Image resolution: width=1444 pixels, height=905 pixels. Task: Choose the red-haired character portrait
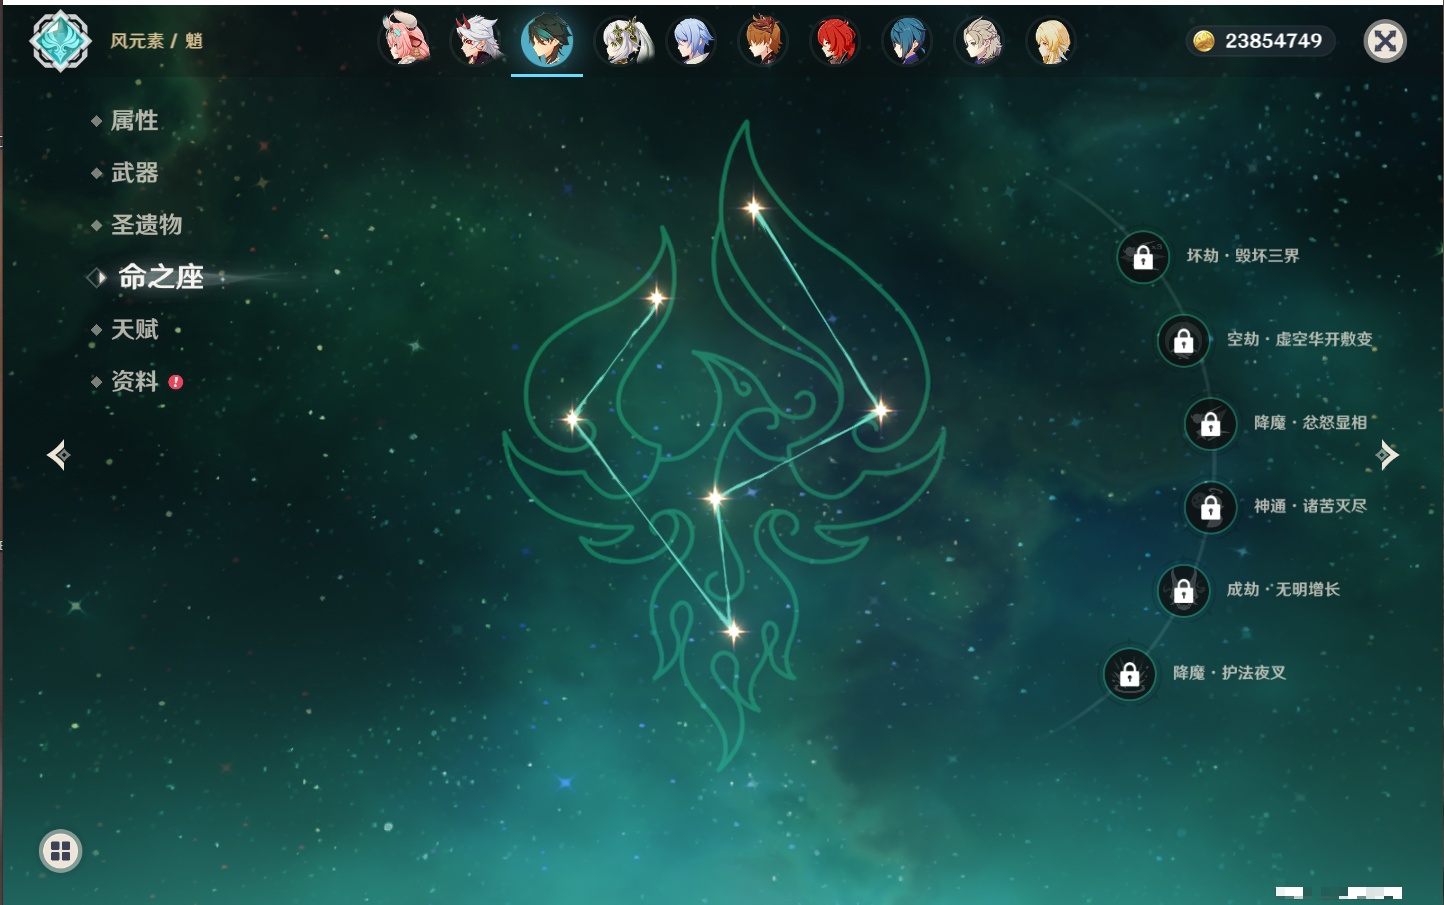[x=835, y=41]
